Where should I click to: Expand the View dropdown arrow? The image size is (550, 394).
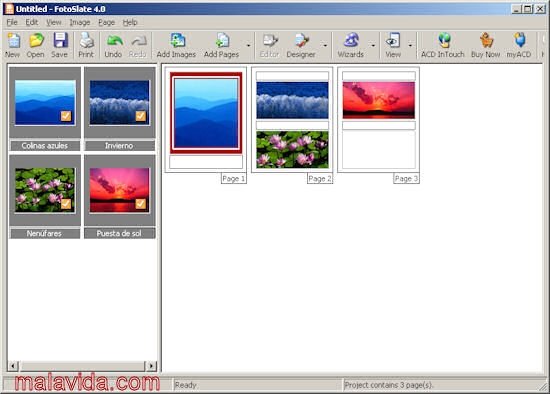(x=410, y=46)
